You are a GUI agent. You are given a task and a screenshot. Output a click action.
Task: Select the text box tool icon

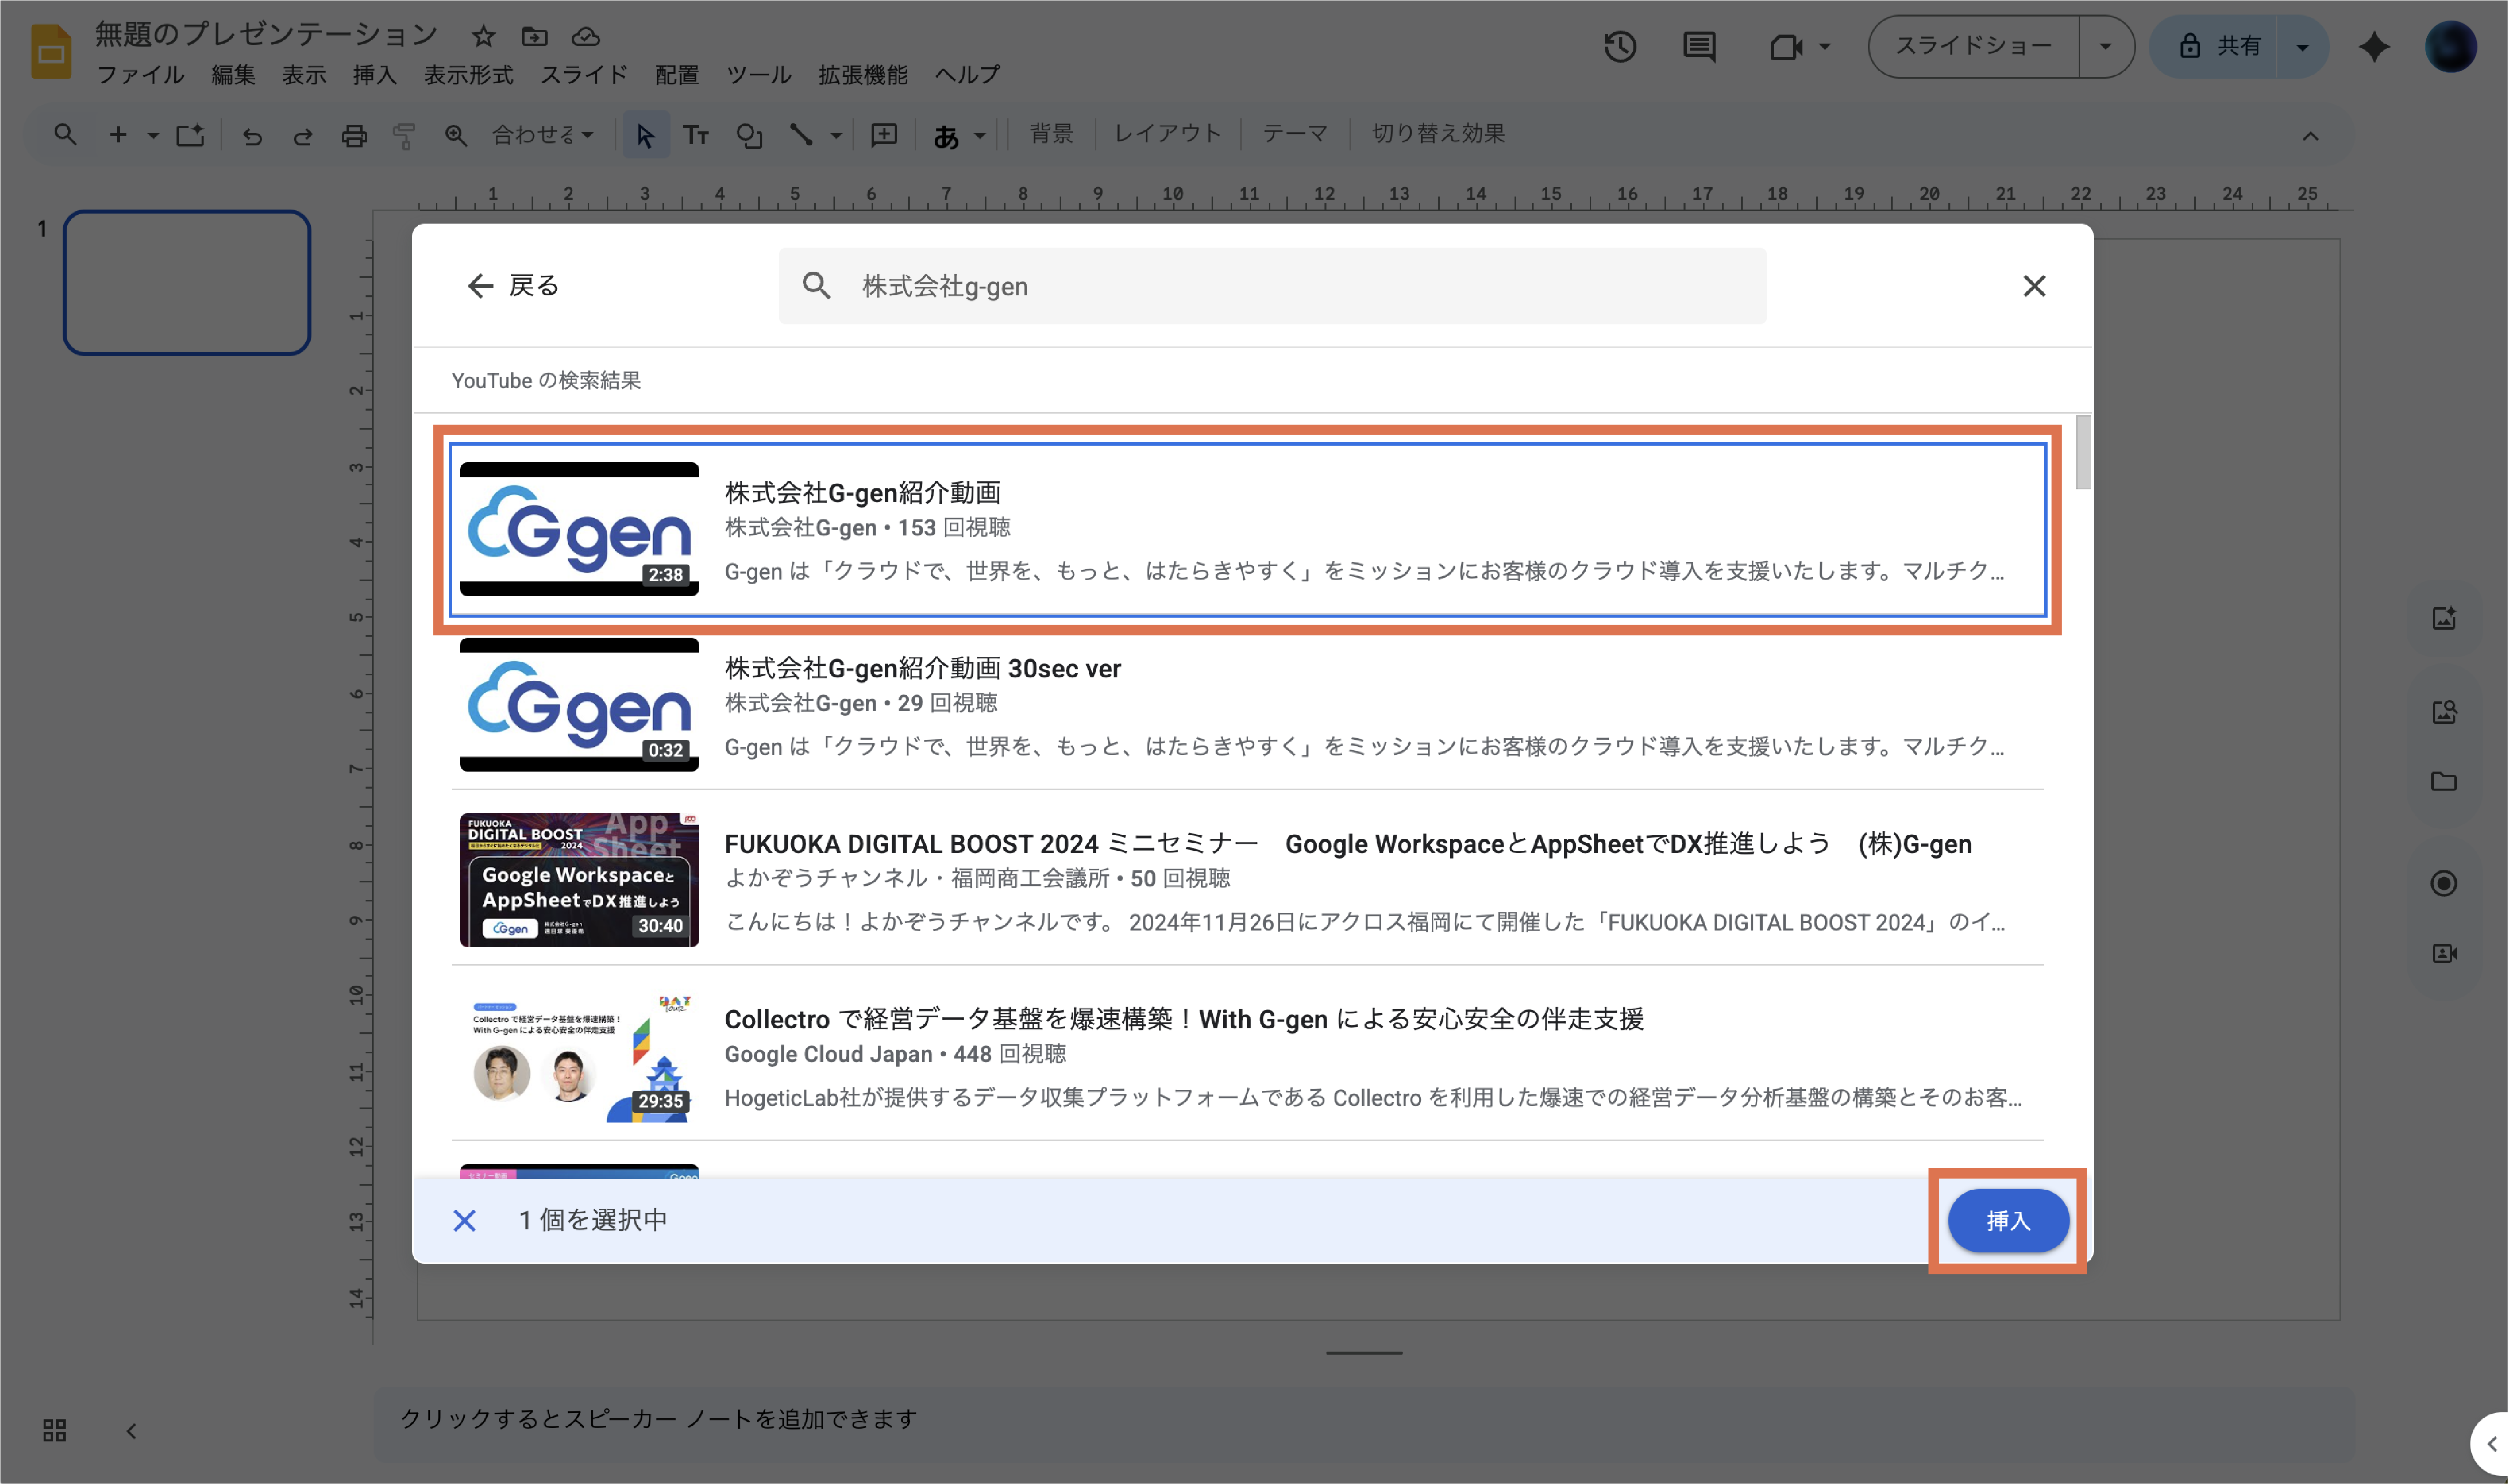(x=696, y=135)
